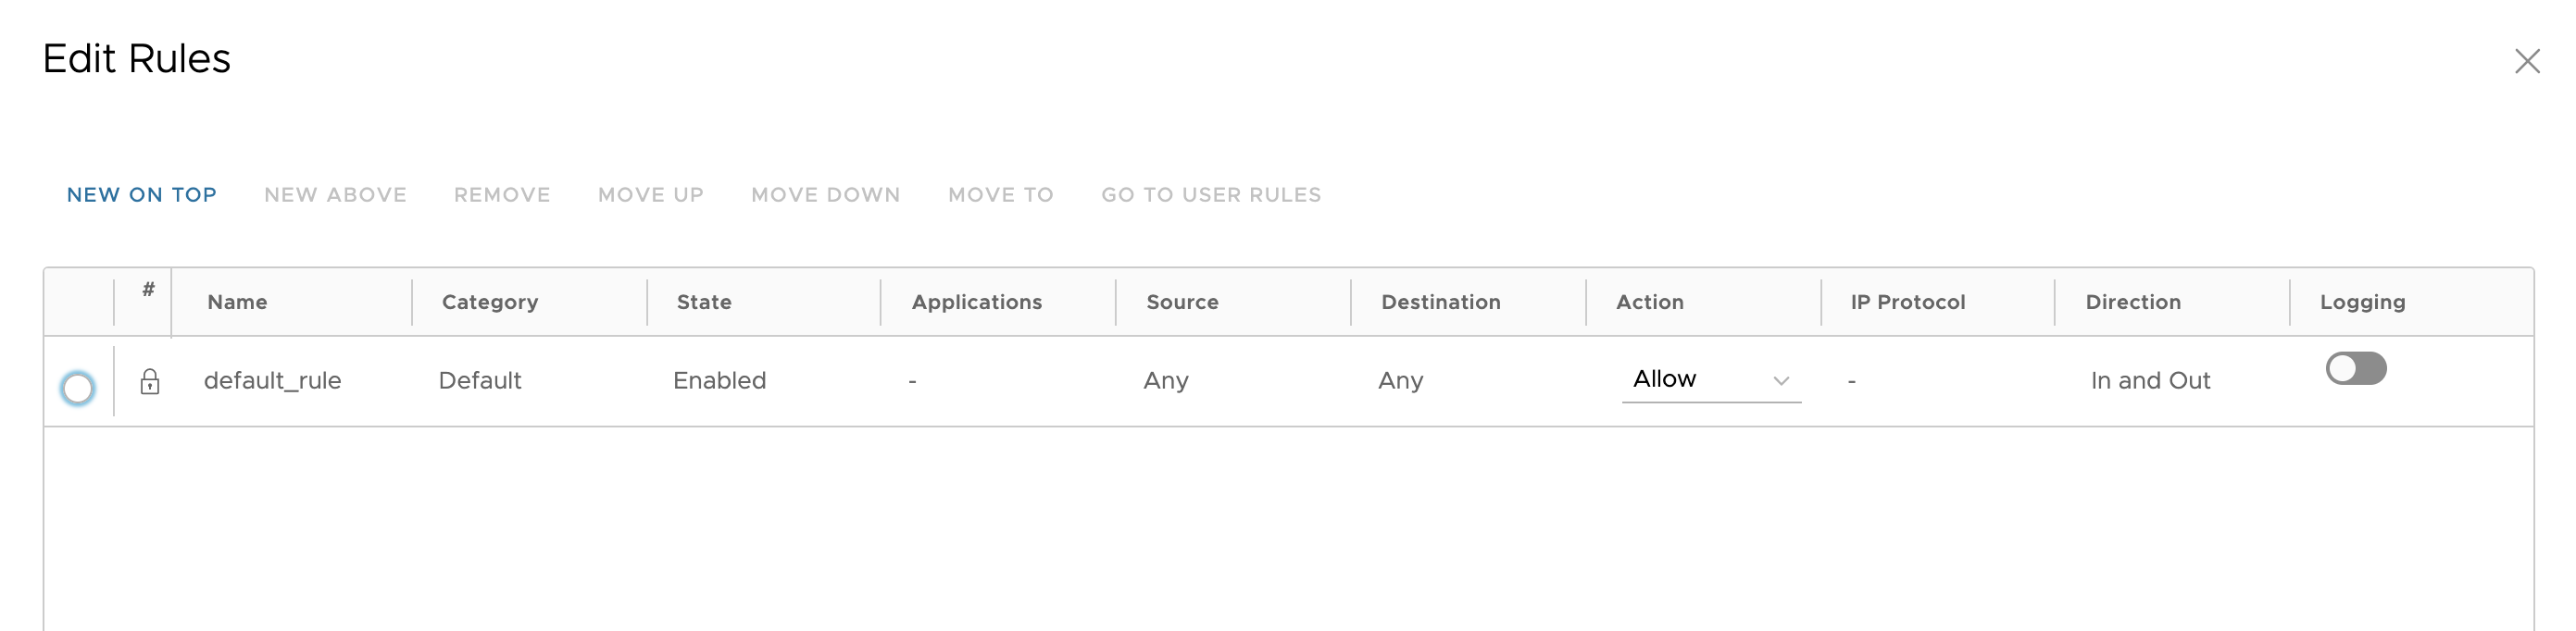Go to User Rules
Image resolution: width=2576 pixels, height=631 pixels.
pyautogui.click(x=1211, y=195)
